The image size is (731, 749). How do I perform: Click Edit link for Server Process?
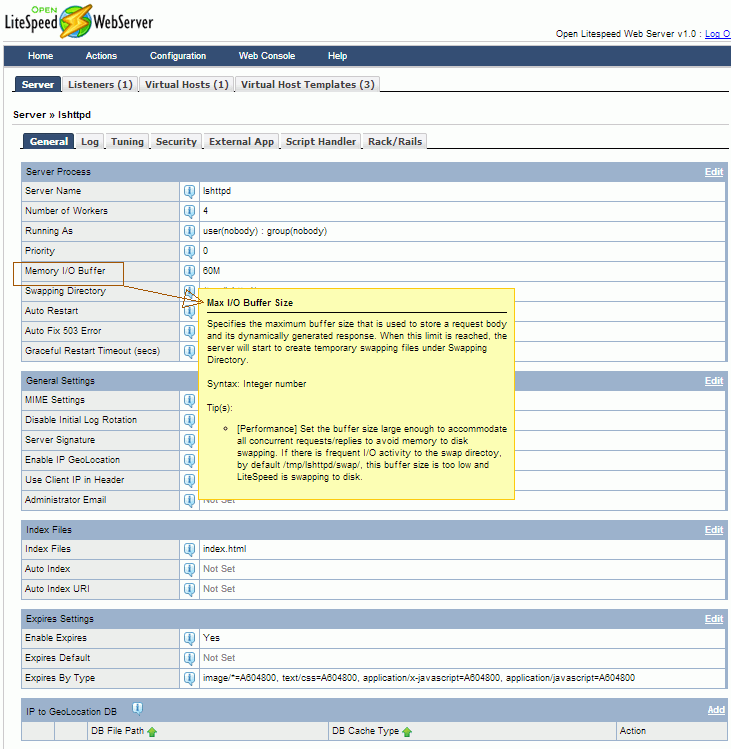(x=713, y=172)
